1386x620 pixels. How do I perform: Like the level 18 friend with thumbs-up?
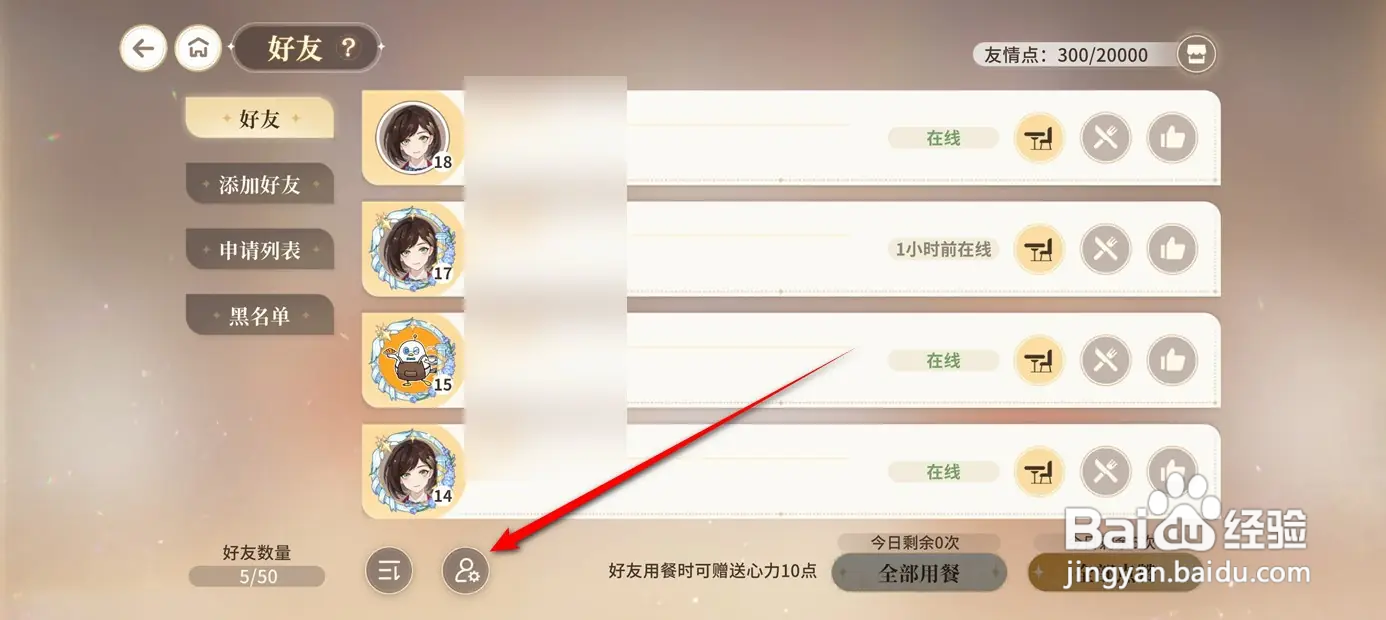tap(1172, 138)
